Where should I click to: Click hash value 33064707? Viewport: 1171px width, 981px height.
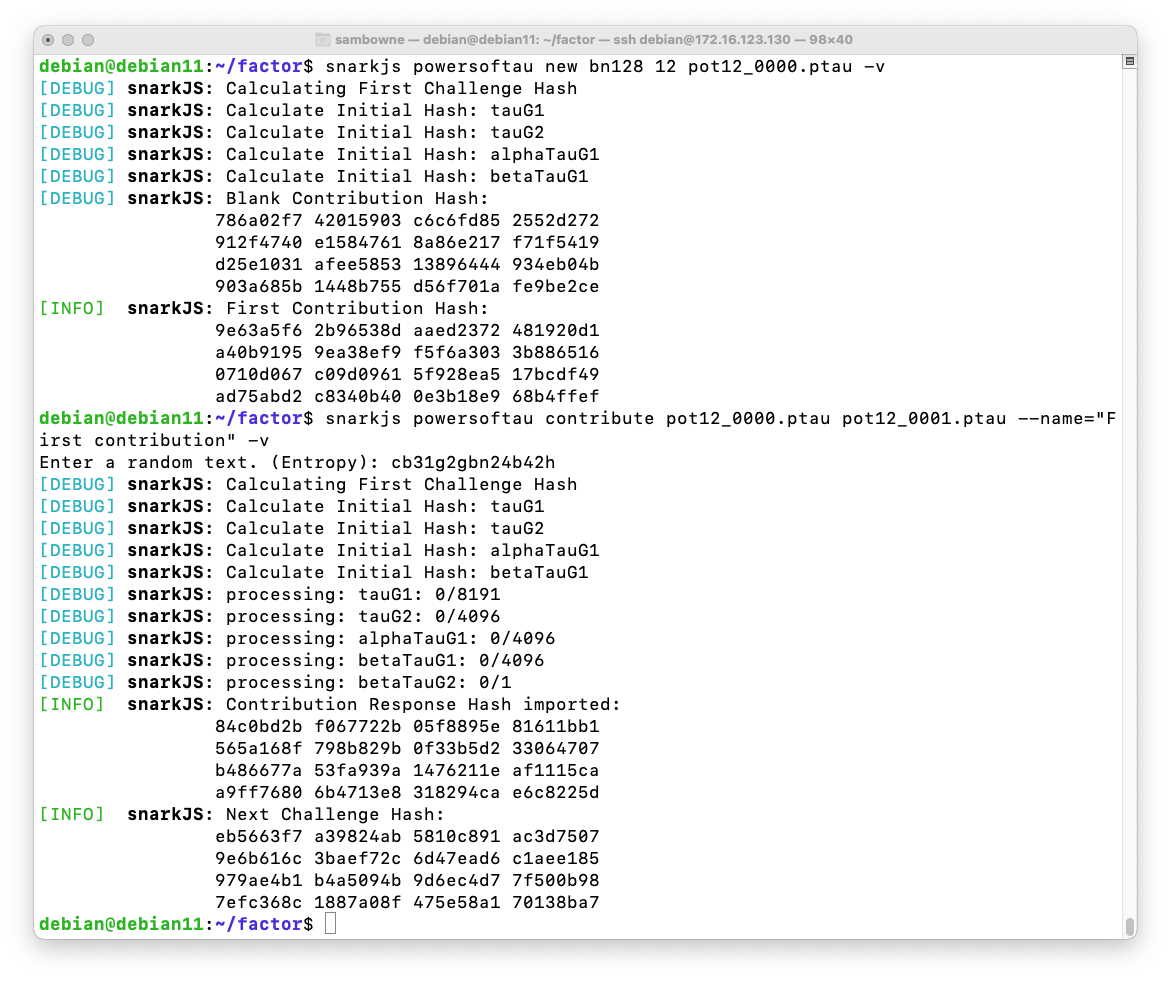(556, 749)
